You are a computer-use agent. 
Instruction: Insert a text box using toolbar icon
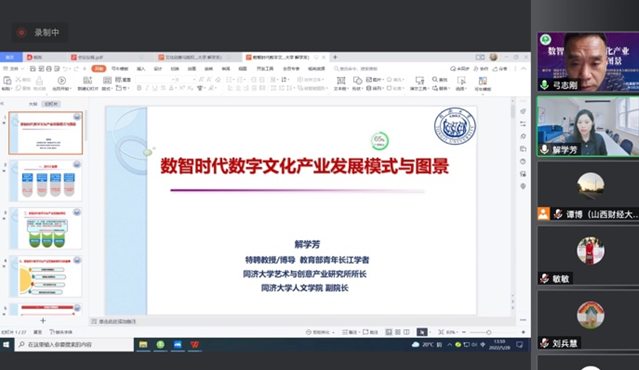point(341,80)
